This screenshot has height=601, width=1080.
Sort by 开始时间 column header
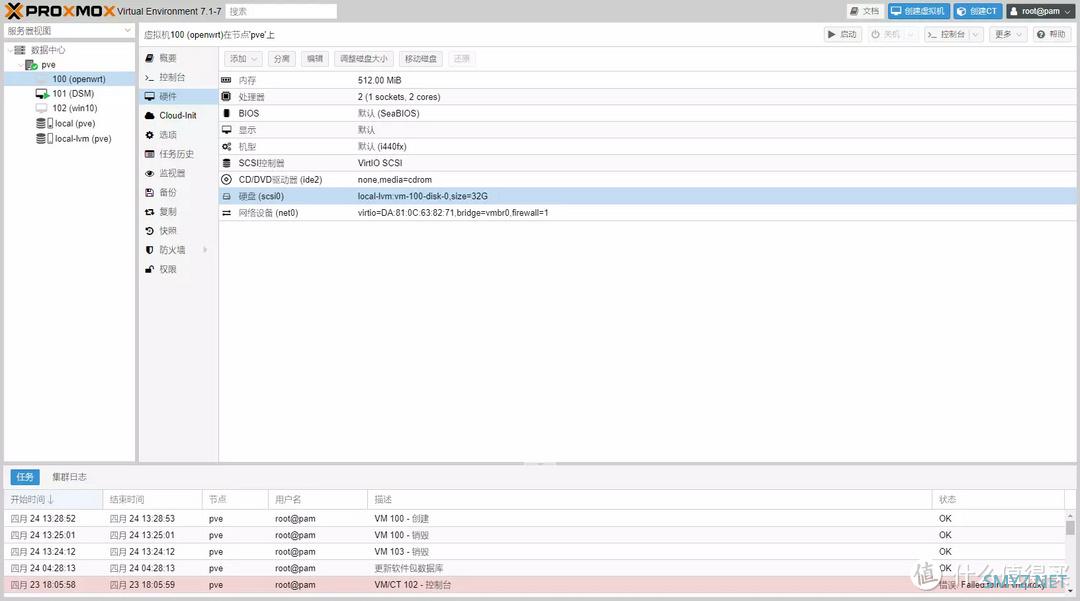click(x=53, y=499)
